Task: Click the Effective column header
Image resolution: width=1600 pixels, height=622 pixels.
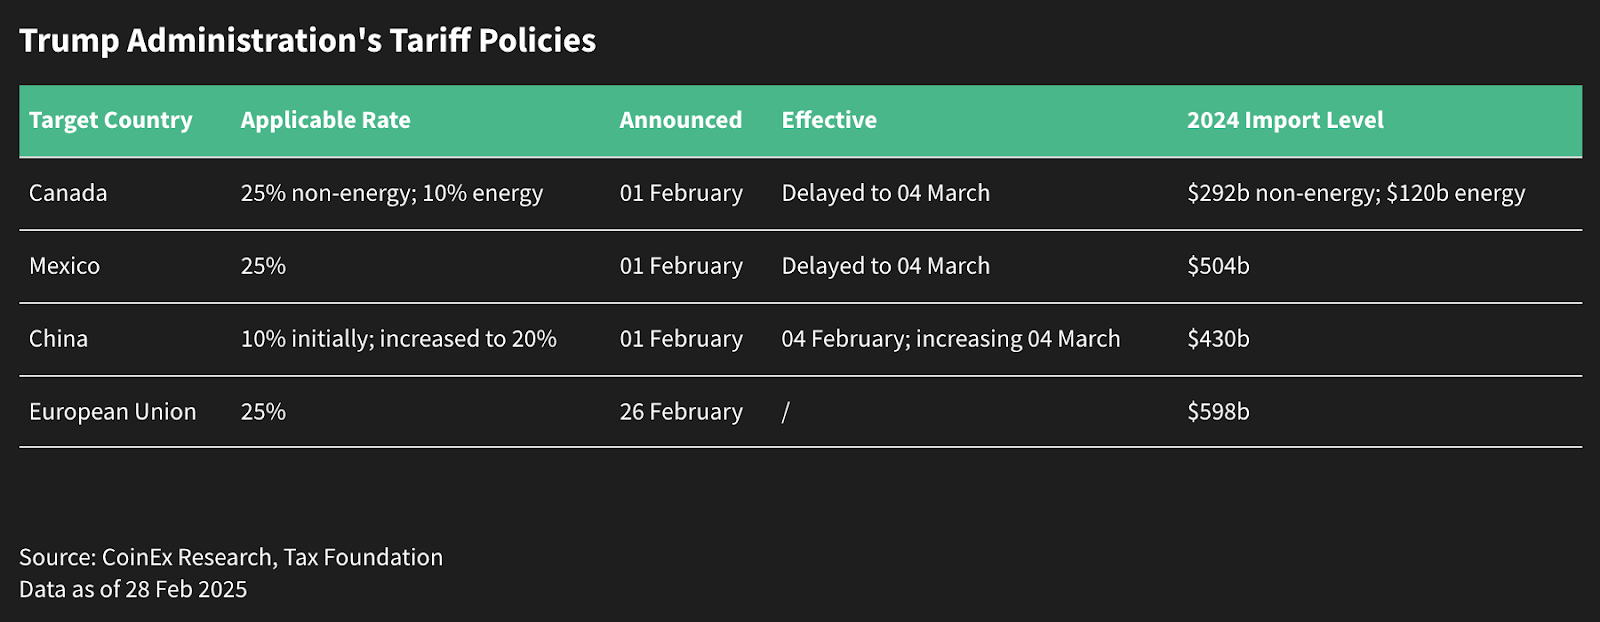Action: (829, 120)
